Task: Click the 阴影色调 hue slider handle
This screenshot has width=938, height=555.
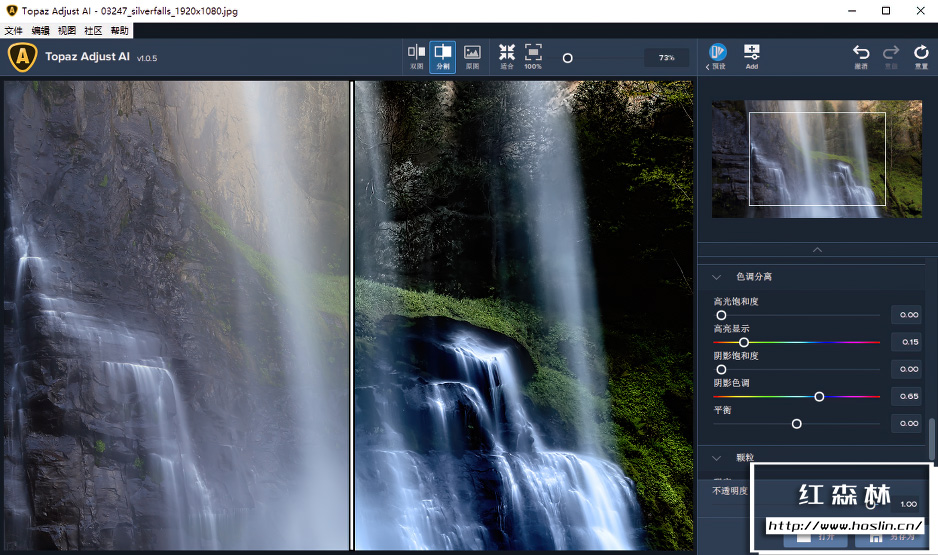Action: 819,397
